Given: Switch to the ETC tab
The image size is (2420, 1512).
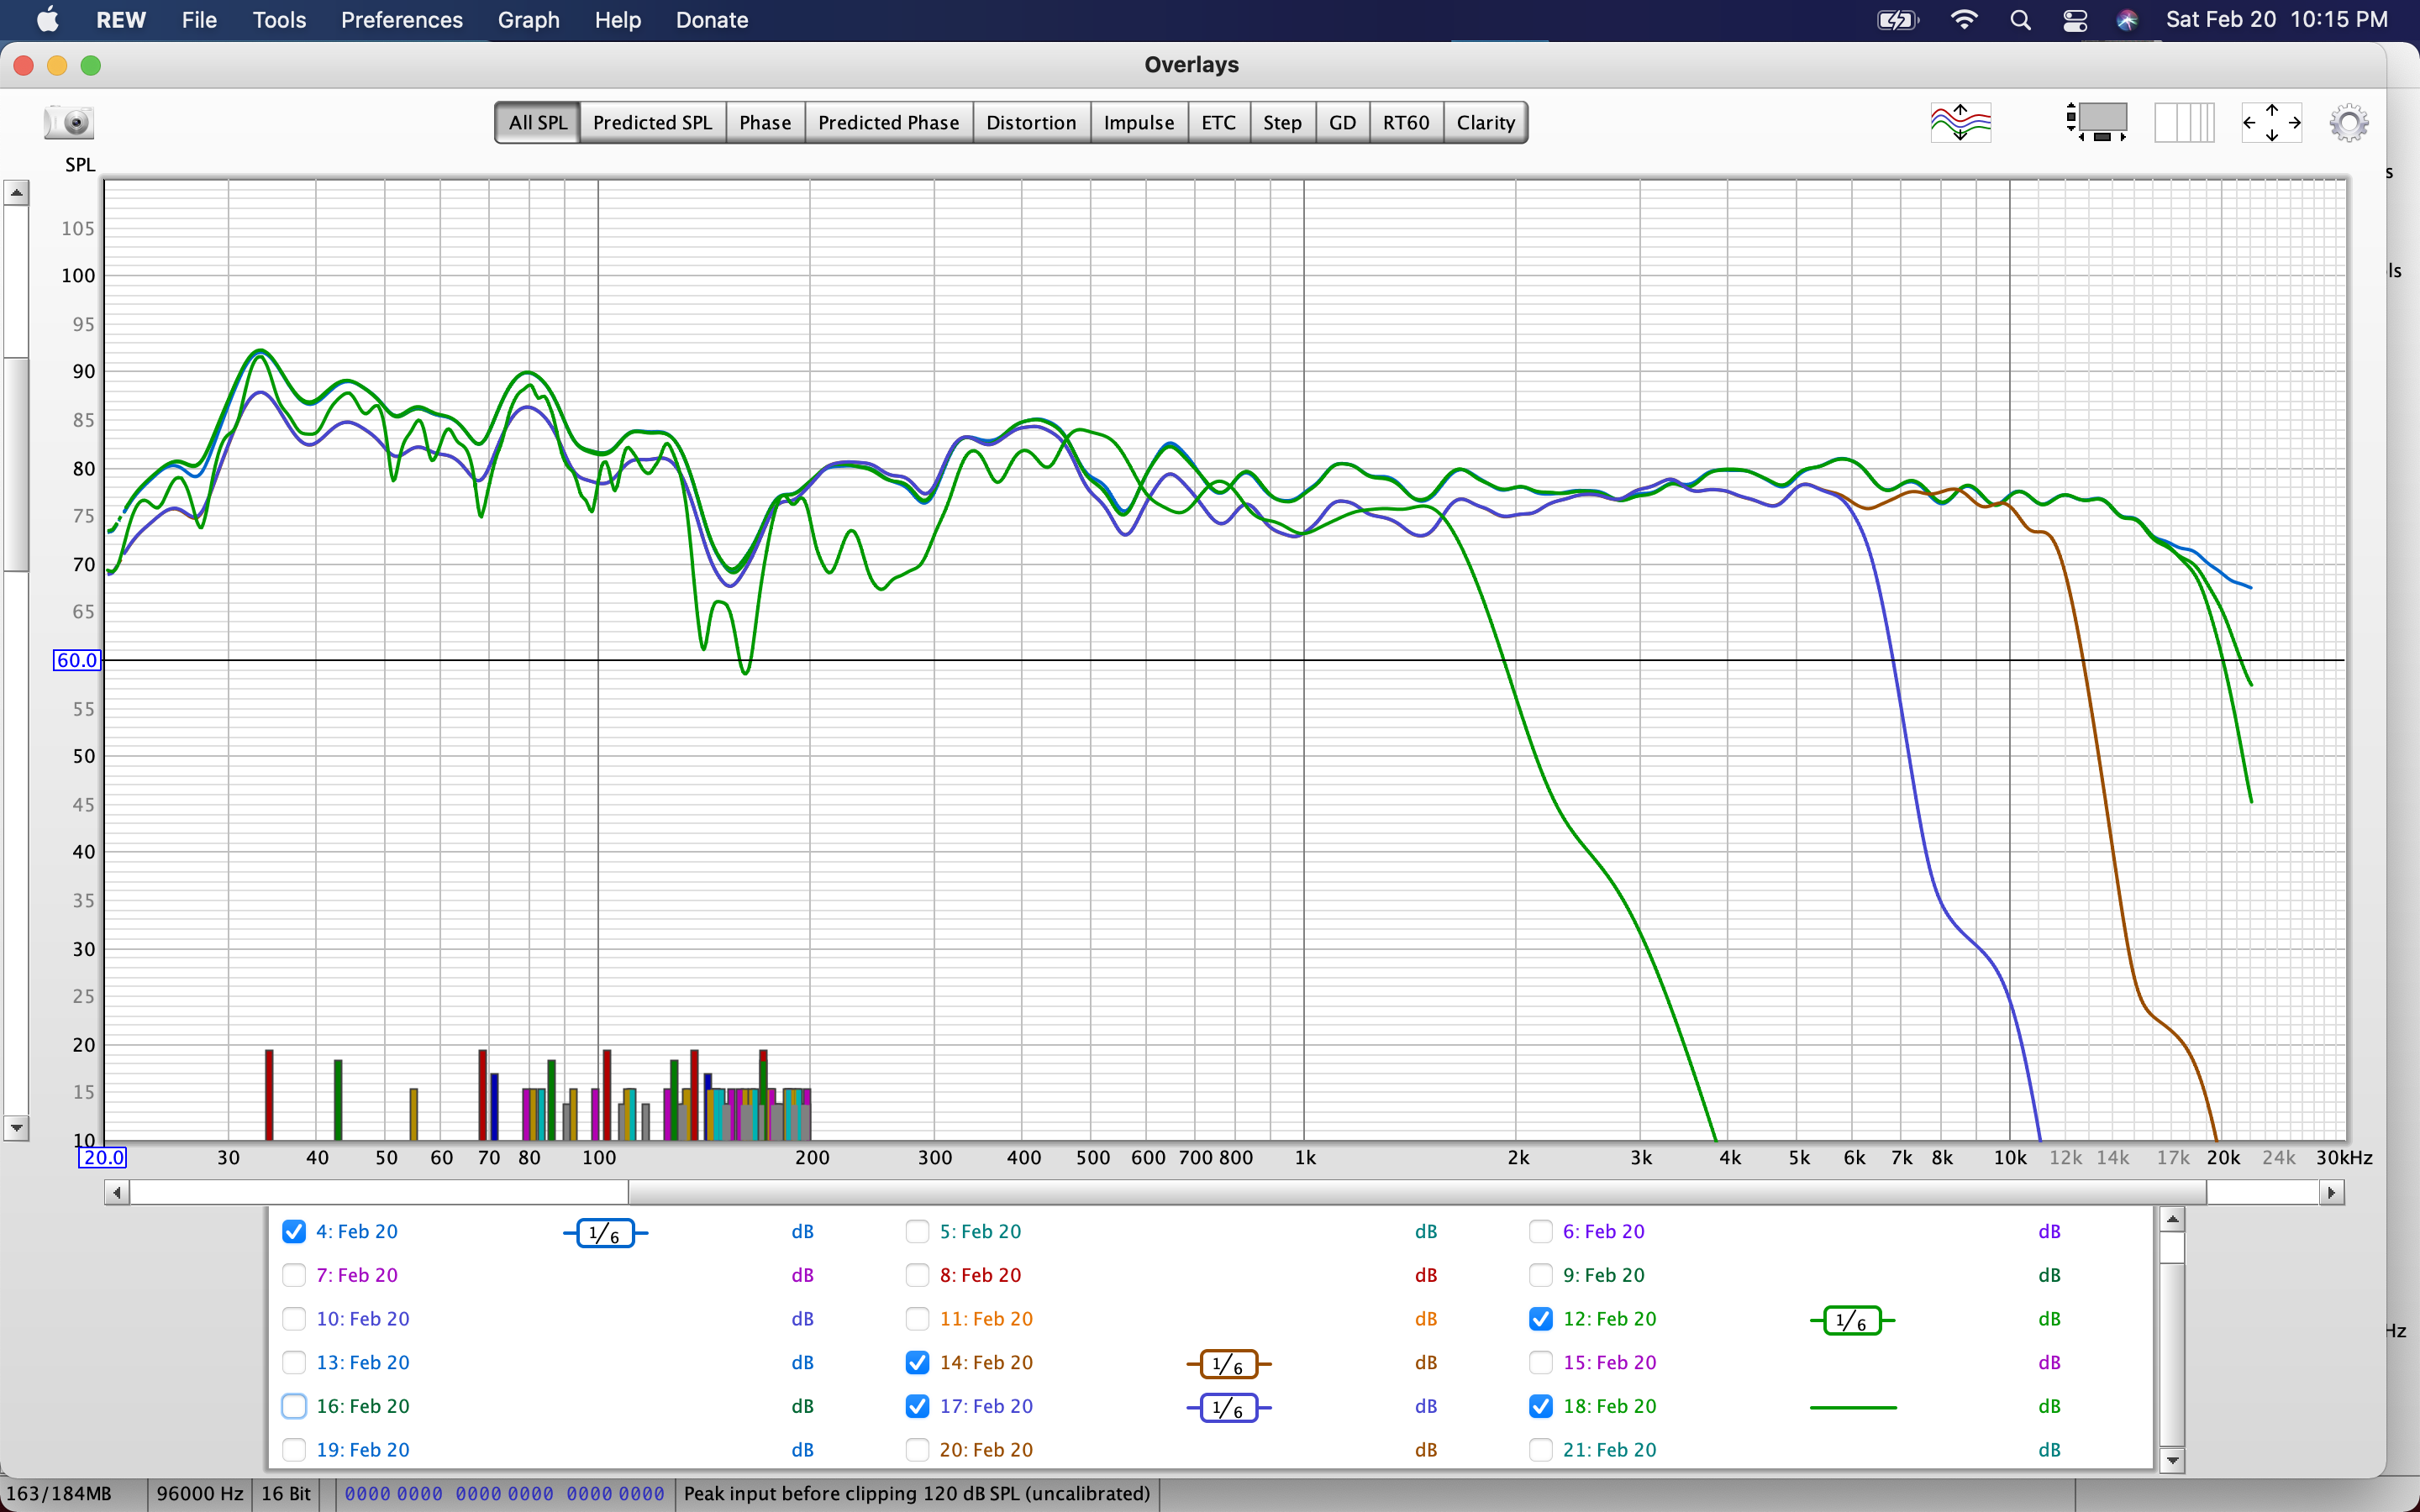Looking at the screenshot, I should click(x=1218, y=122).
